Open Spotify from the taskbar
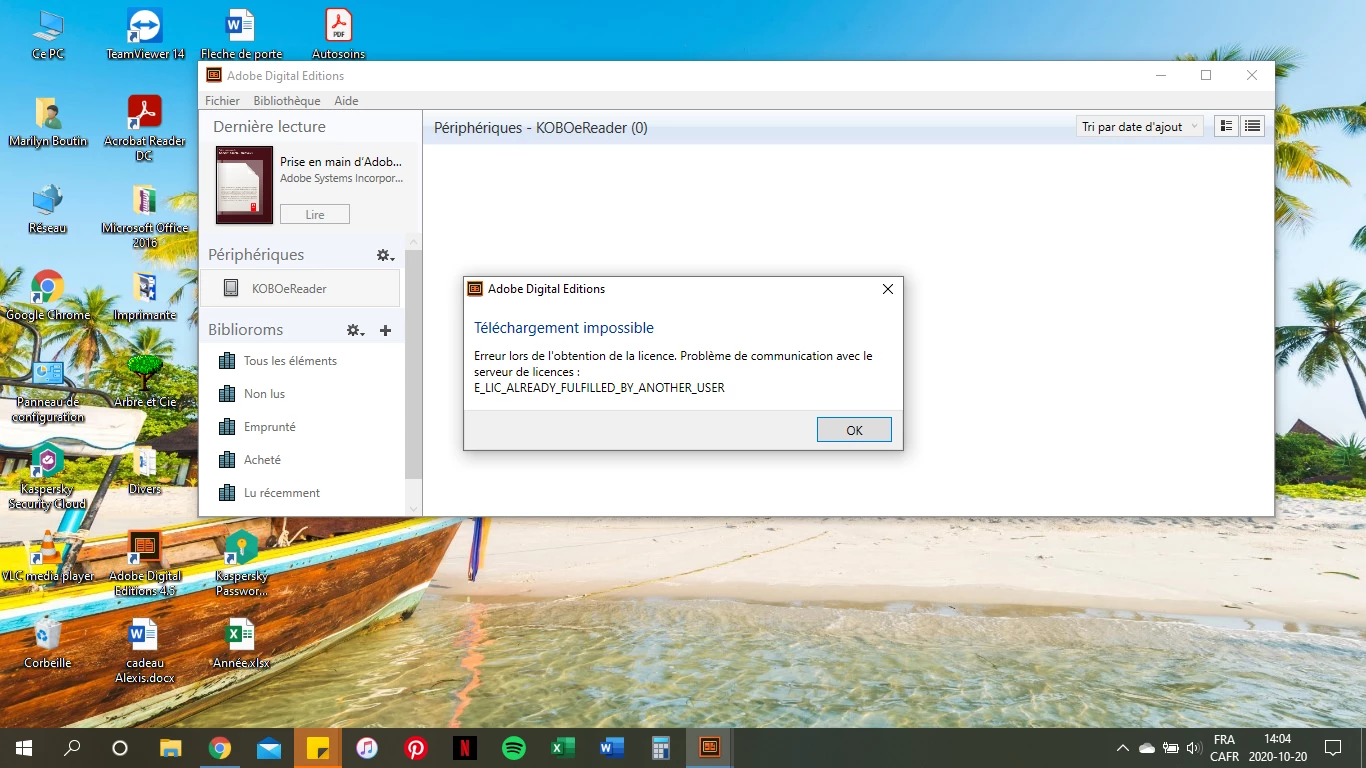1366x768 pixels. coord(514,747)
